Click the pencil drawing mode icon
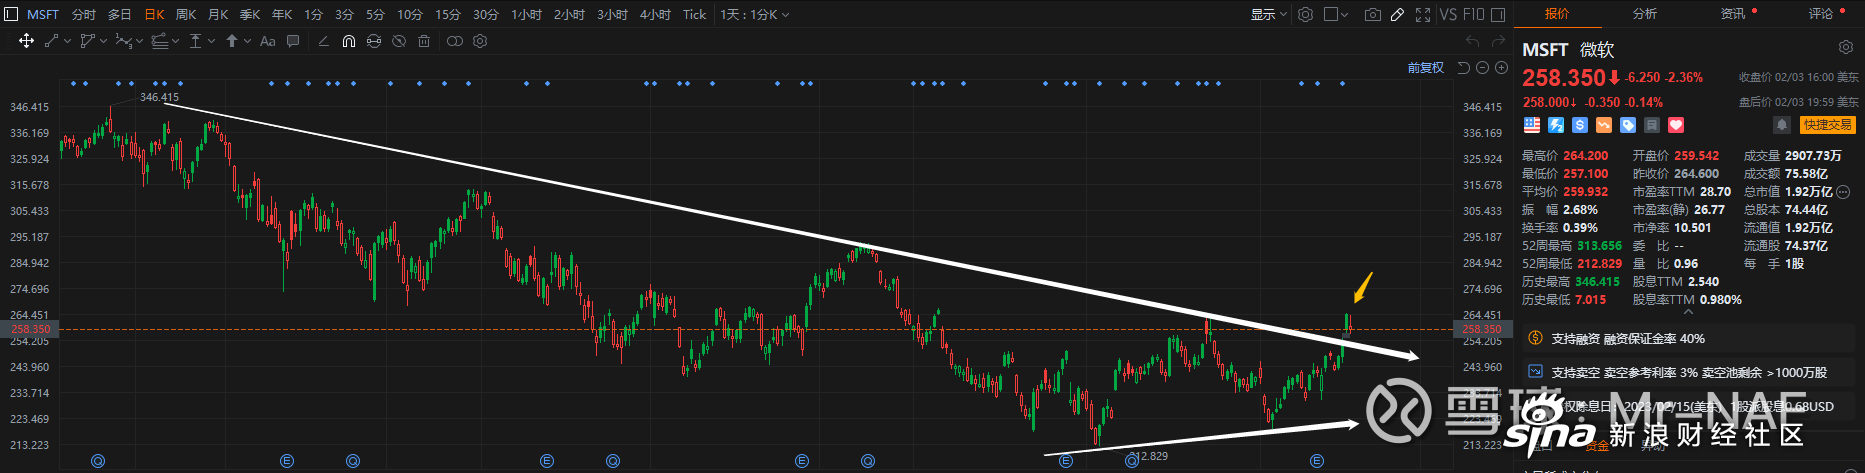The image size is (1865, 473). (x=1397, y=14)
